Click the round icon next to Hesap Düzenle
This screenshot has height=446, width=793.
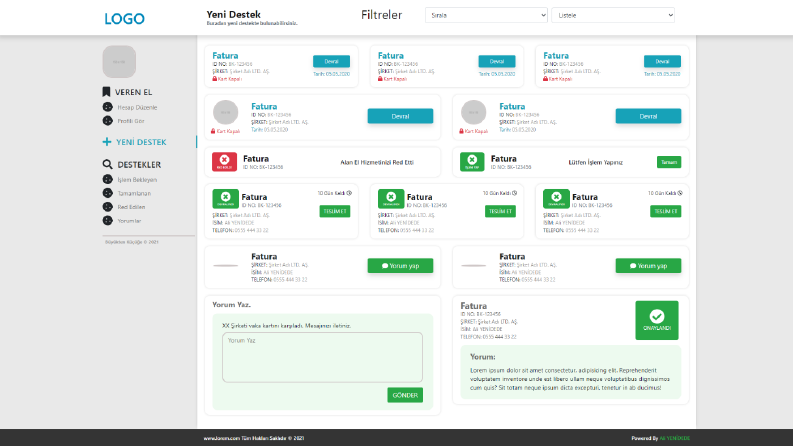(108, 107)
